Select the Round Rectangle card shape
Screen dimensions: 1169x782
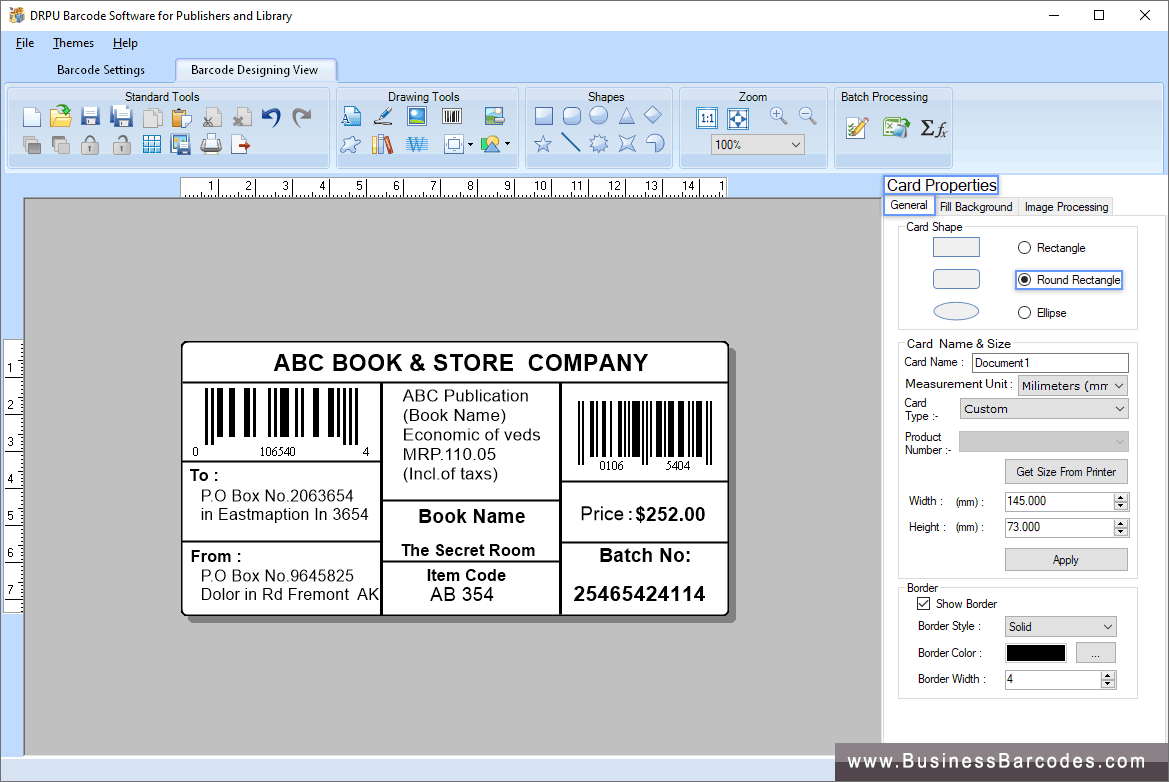[1024, 280]
